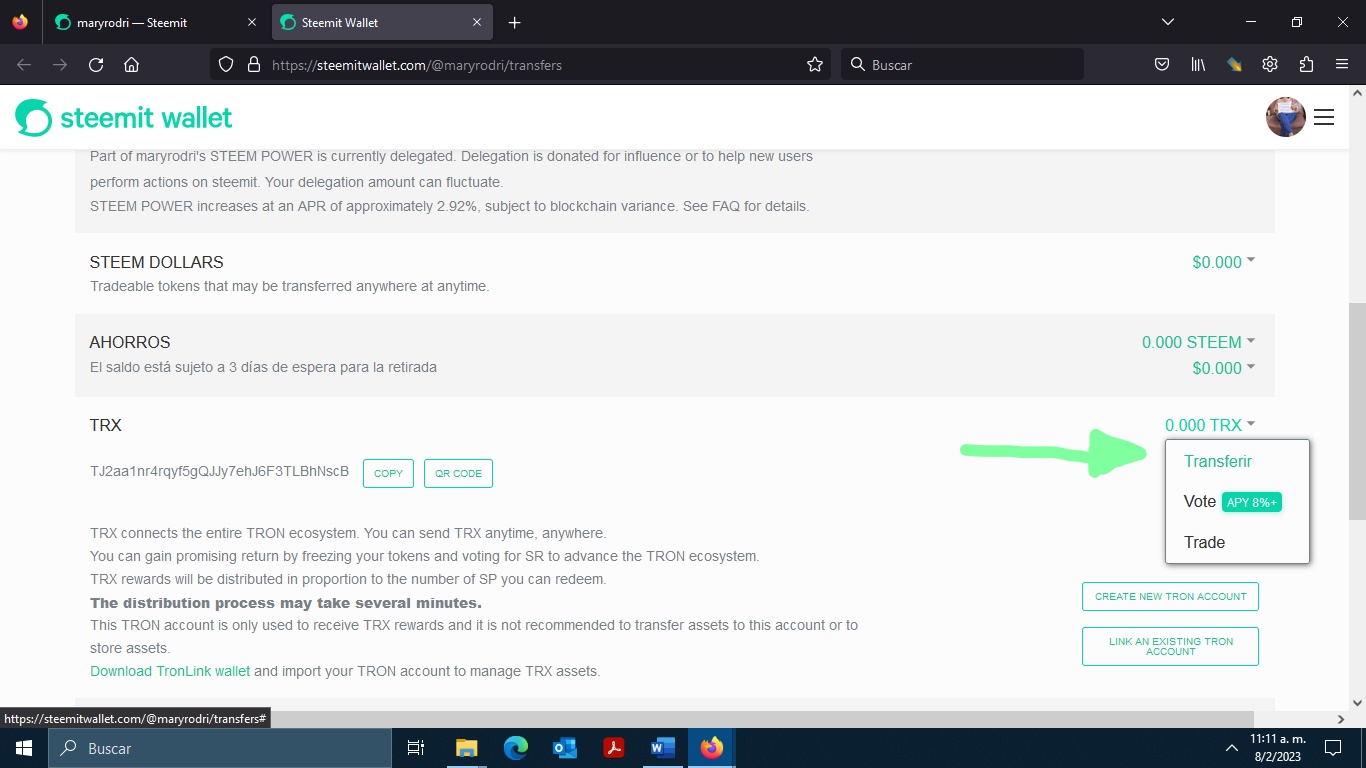Open the Firefox View pinned icon
The height and width of the screenshot is (768, 1366).
[20, 22]
